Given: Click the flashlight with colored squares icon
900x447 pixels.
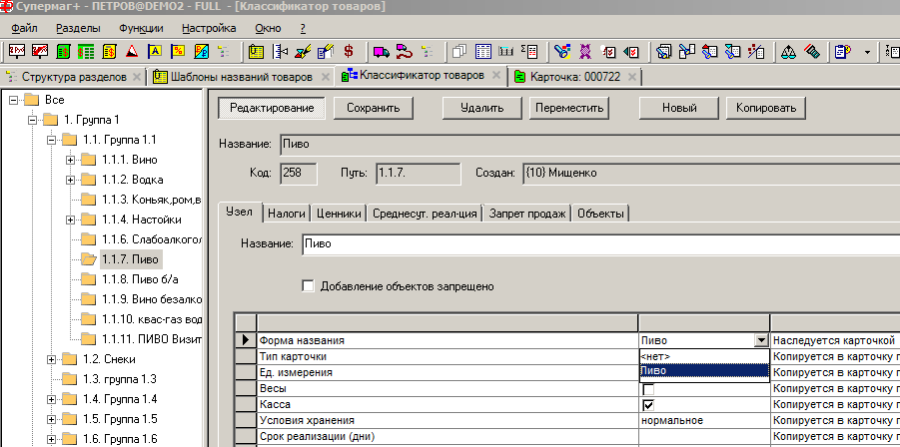Looking at the screenshot, I should coord(562,52).
